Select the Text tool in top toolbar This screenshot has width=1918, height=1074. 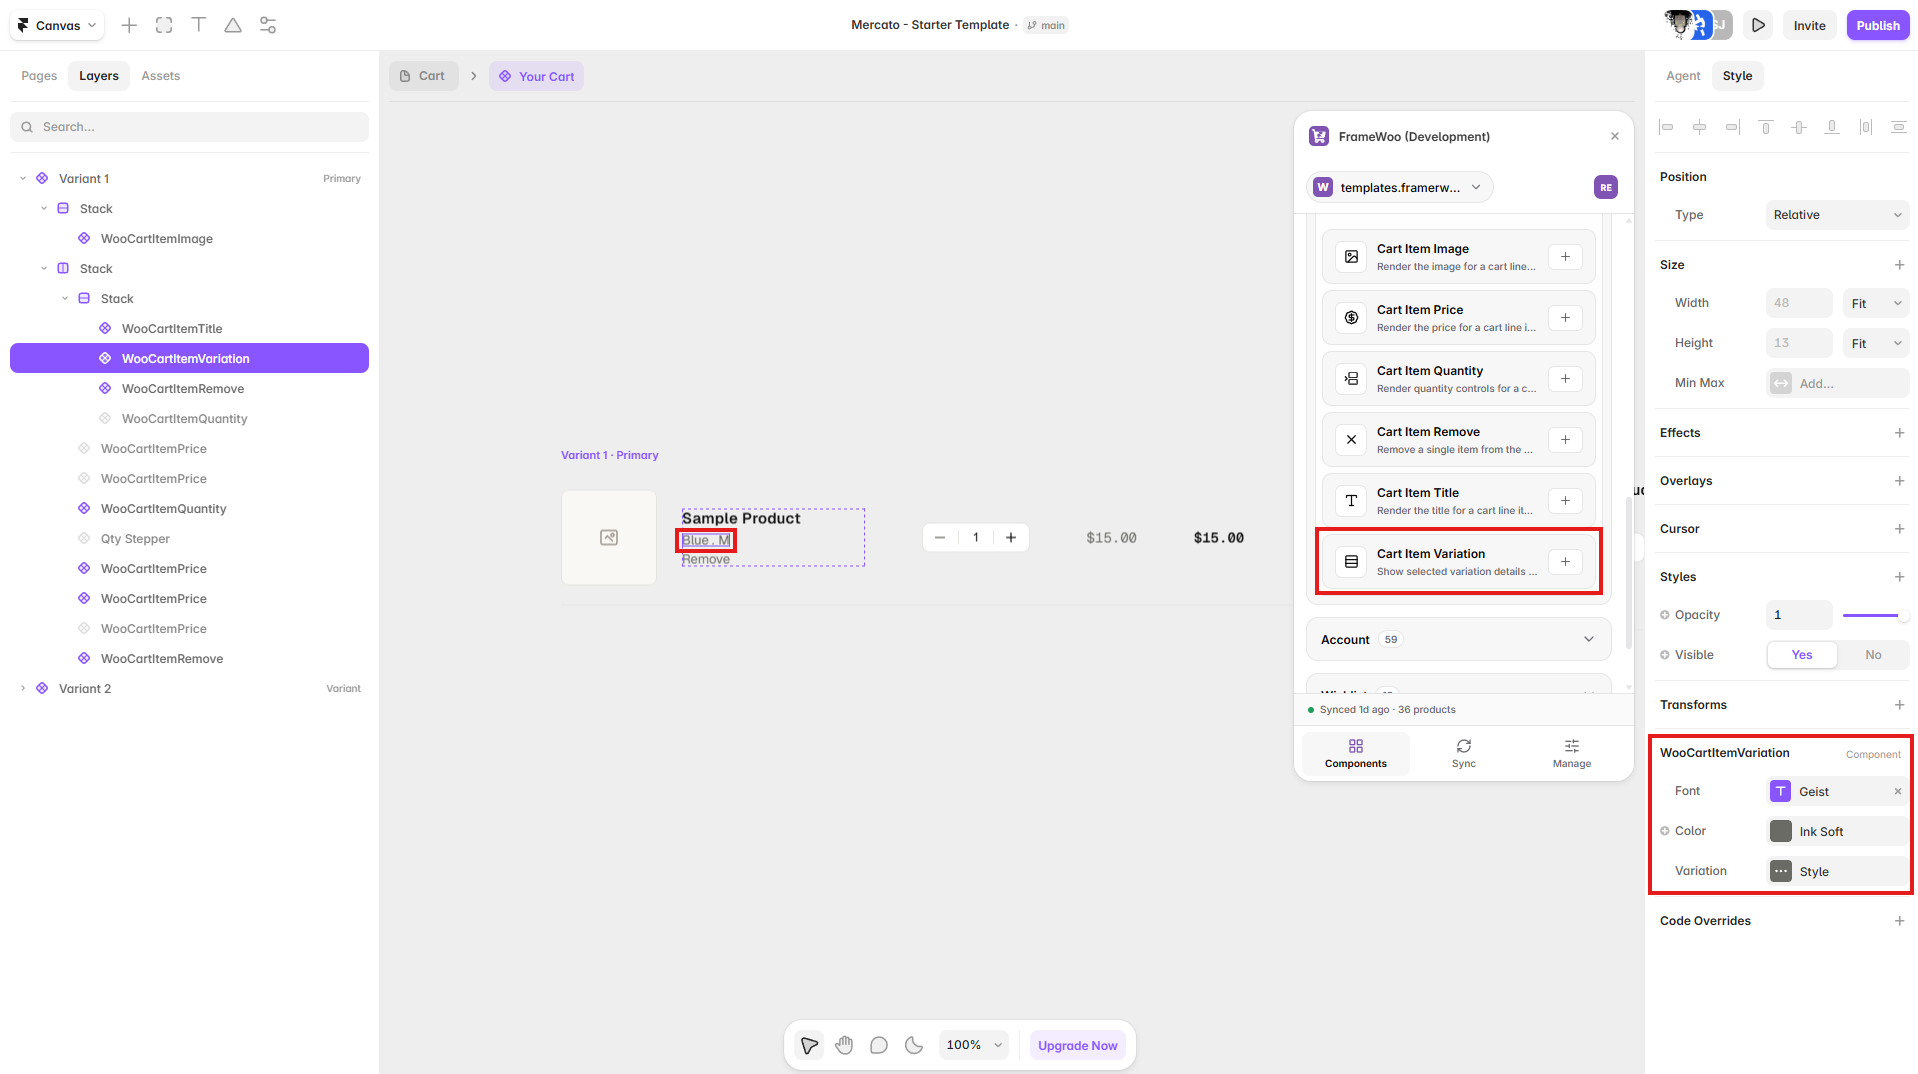pos(198,25)
